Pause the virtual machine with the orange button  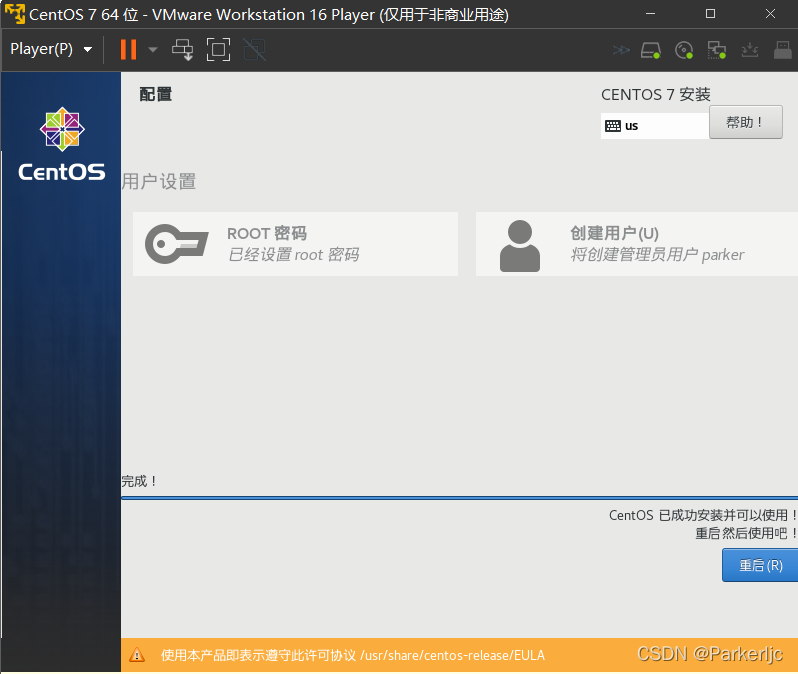pos(128,49)
